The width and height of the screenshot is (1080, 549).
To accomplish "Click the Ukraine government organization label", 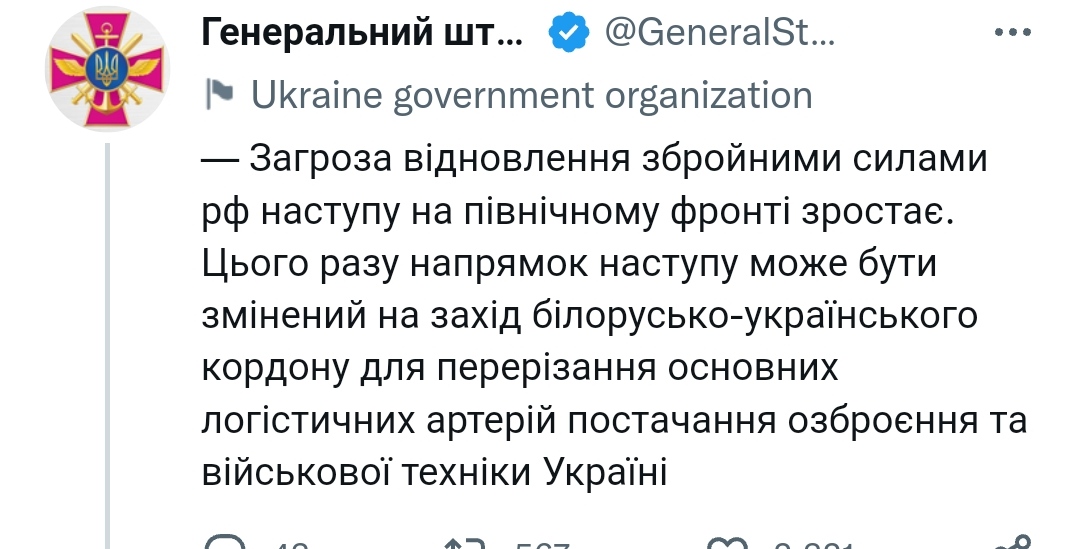I will pyautogui.click(x=531, y=95).
